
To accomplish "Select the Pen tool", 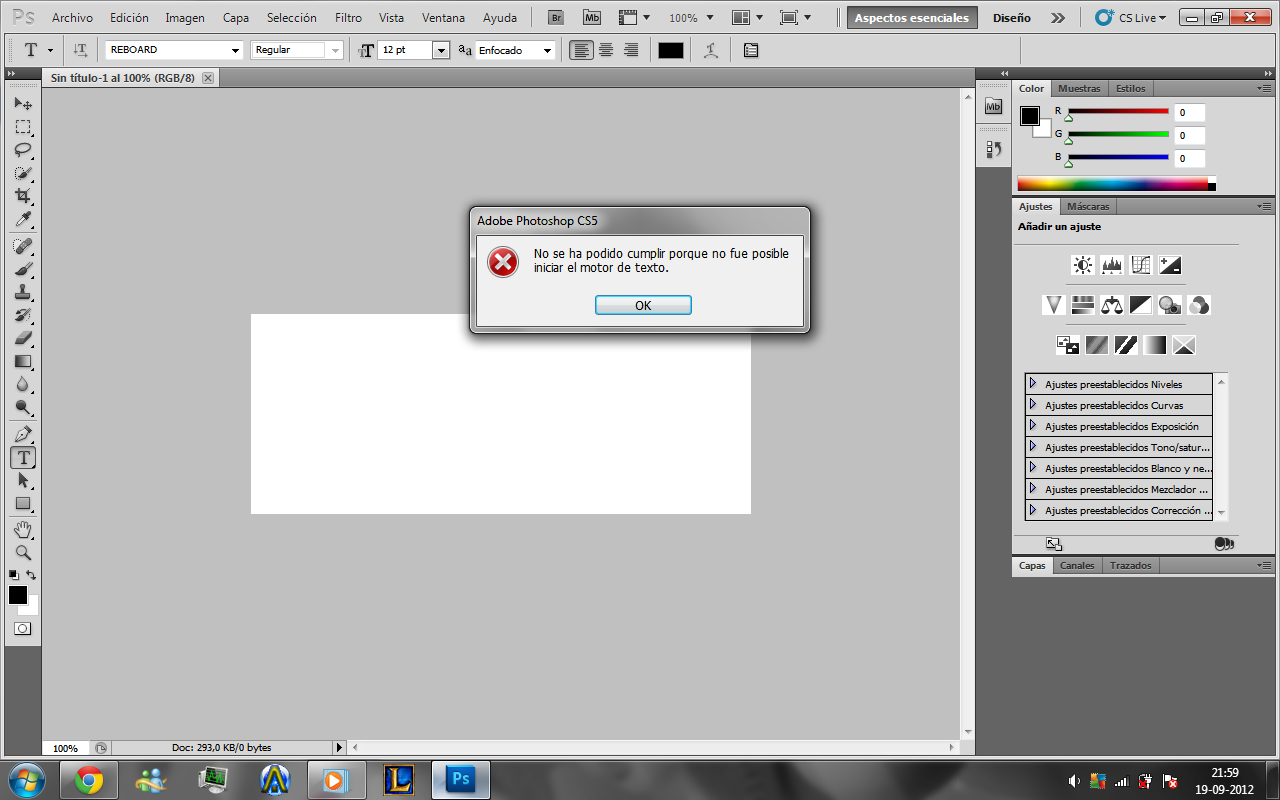I will [22, 434].
